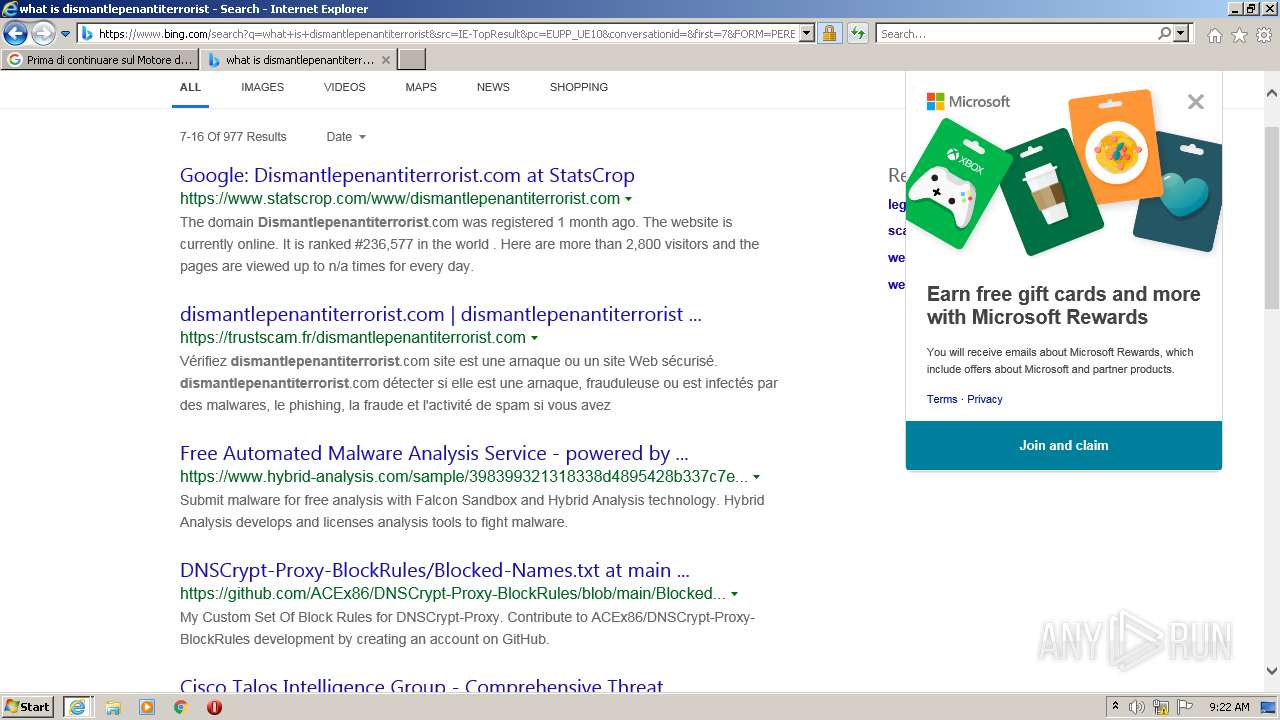Screen dimensions: 1280x720
Task: Click the green statscrop.com URL text
Action: click(x=400, y=198)
